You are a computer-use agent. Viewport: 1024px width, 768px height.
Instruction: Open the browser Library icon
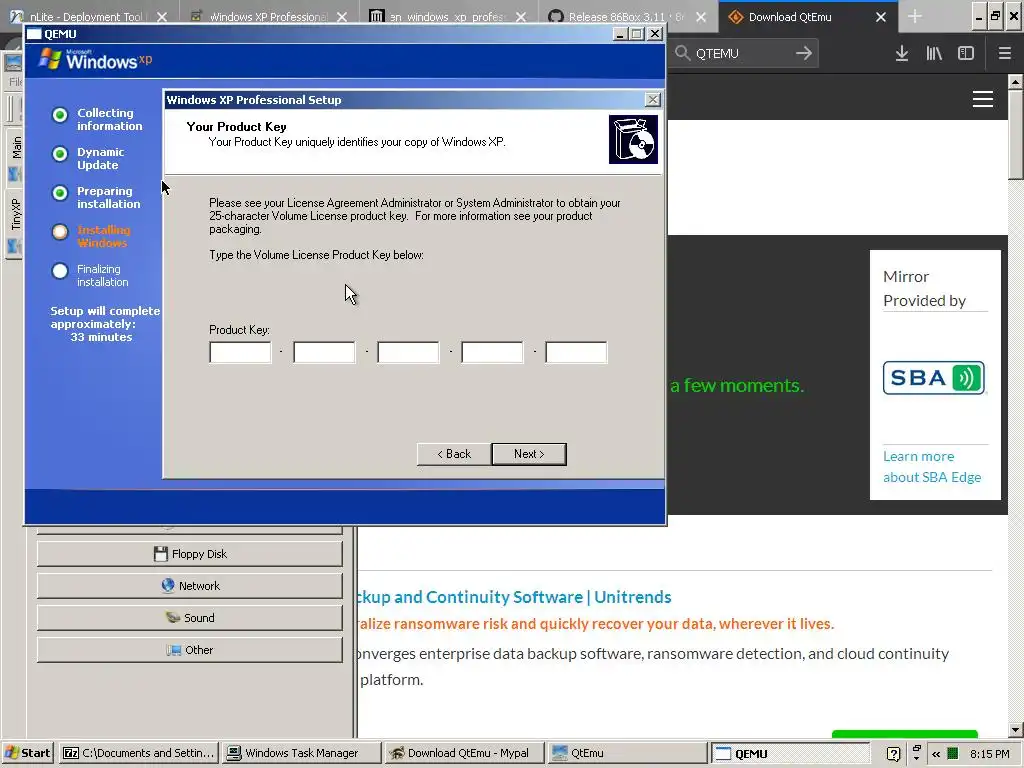(934, 54)
